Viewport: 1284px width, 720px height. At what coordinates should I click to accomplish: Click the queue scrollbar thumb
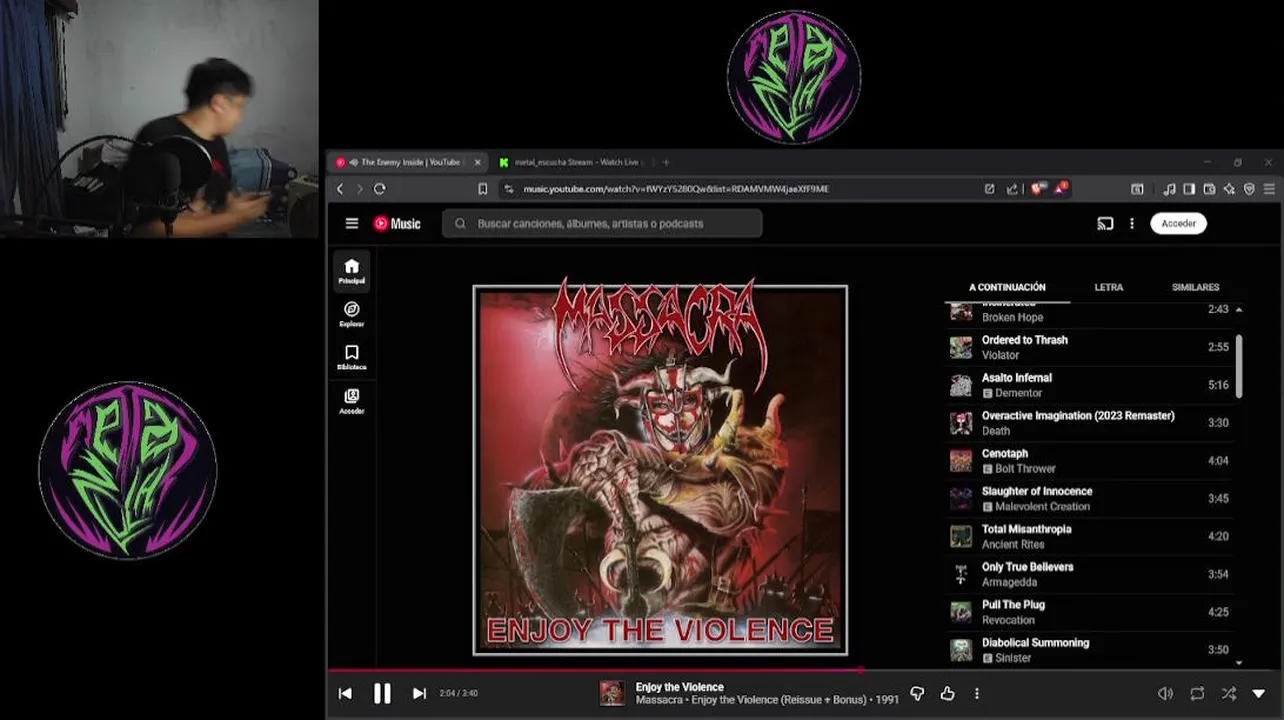click(x=1239, y=365)
